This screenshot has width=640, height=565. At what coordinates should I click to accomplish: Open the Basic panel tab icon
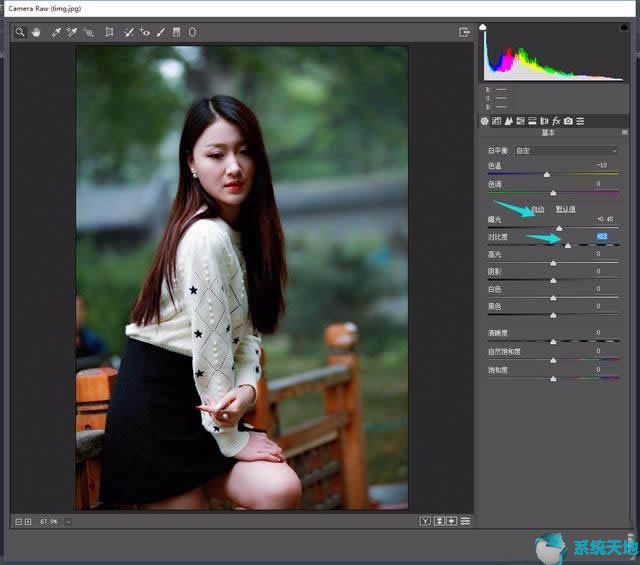[484, 121]
